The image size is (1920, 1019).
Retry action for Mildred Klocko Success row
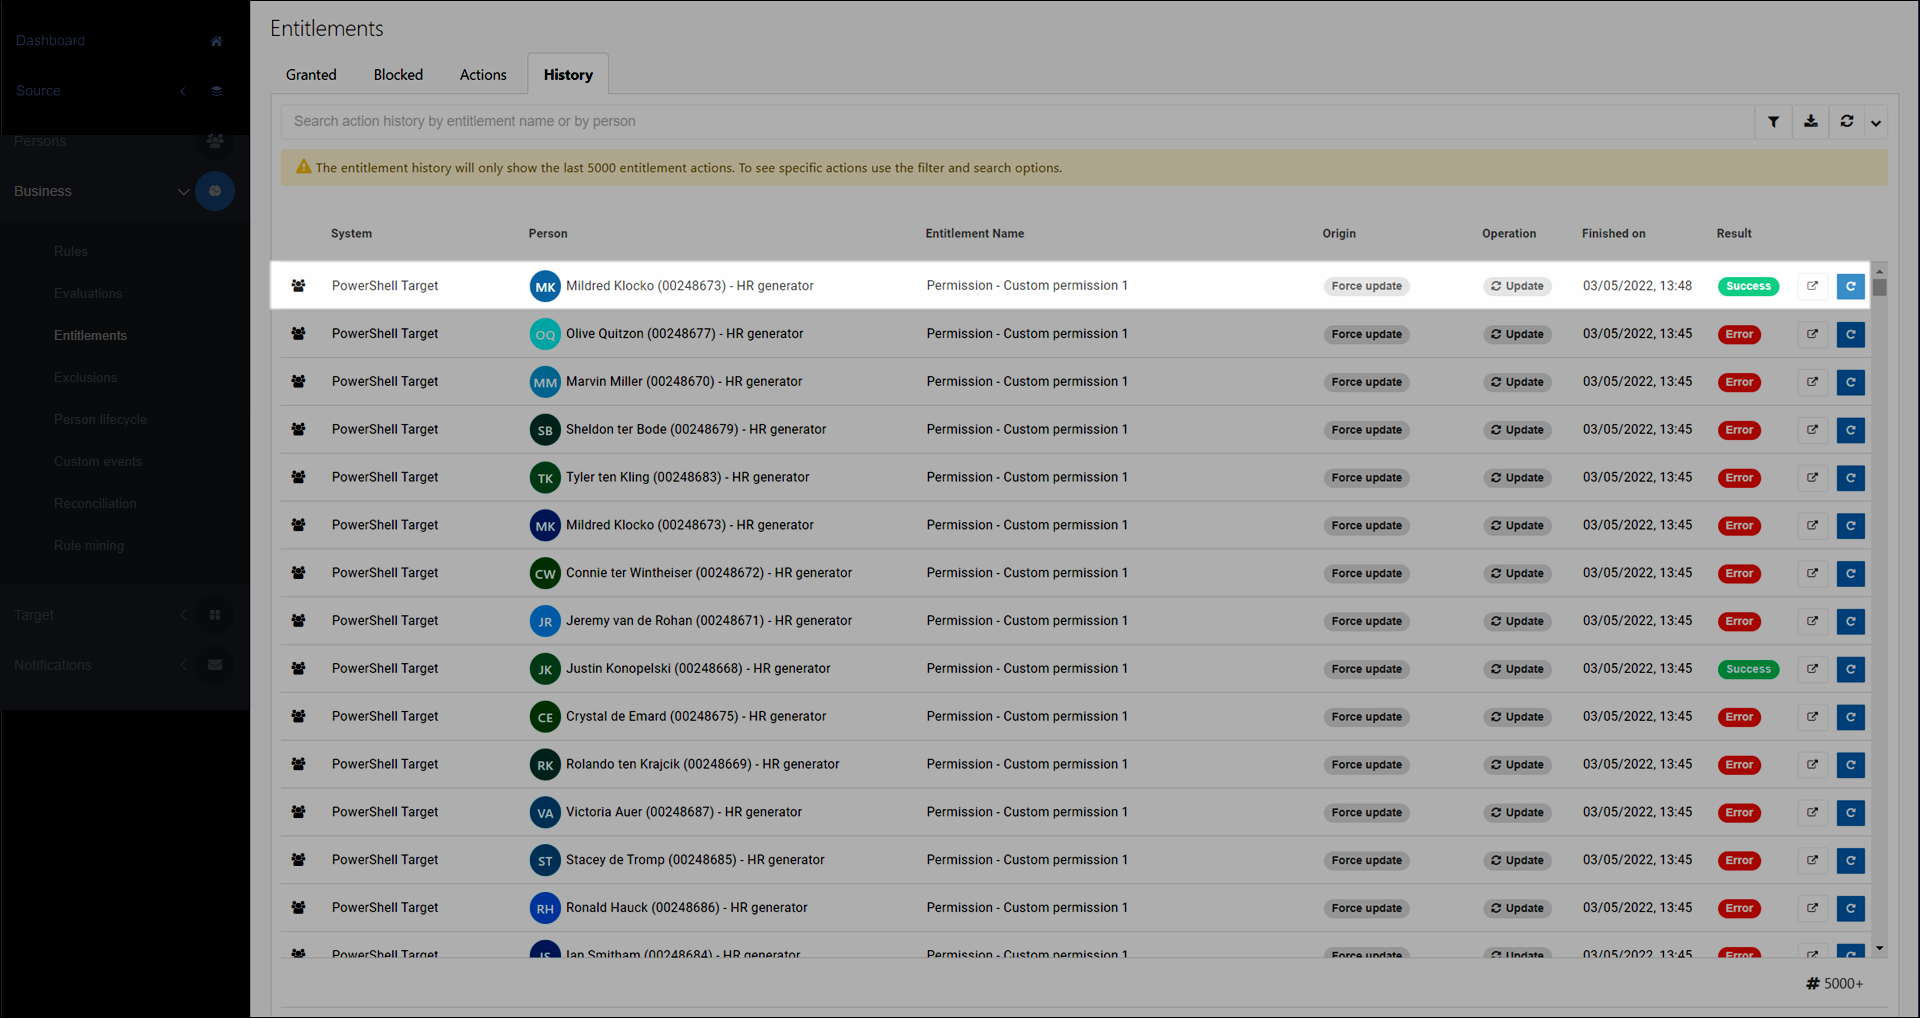[1850, 286]
